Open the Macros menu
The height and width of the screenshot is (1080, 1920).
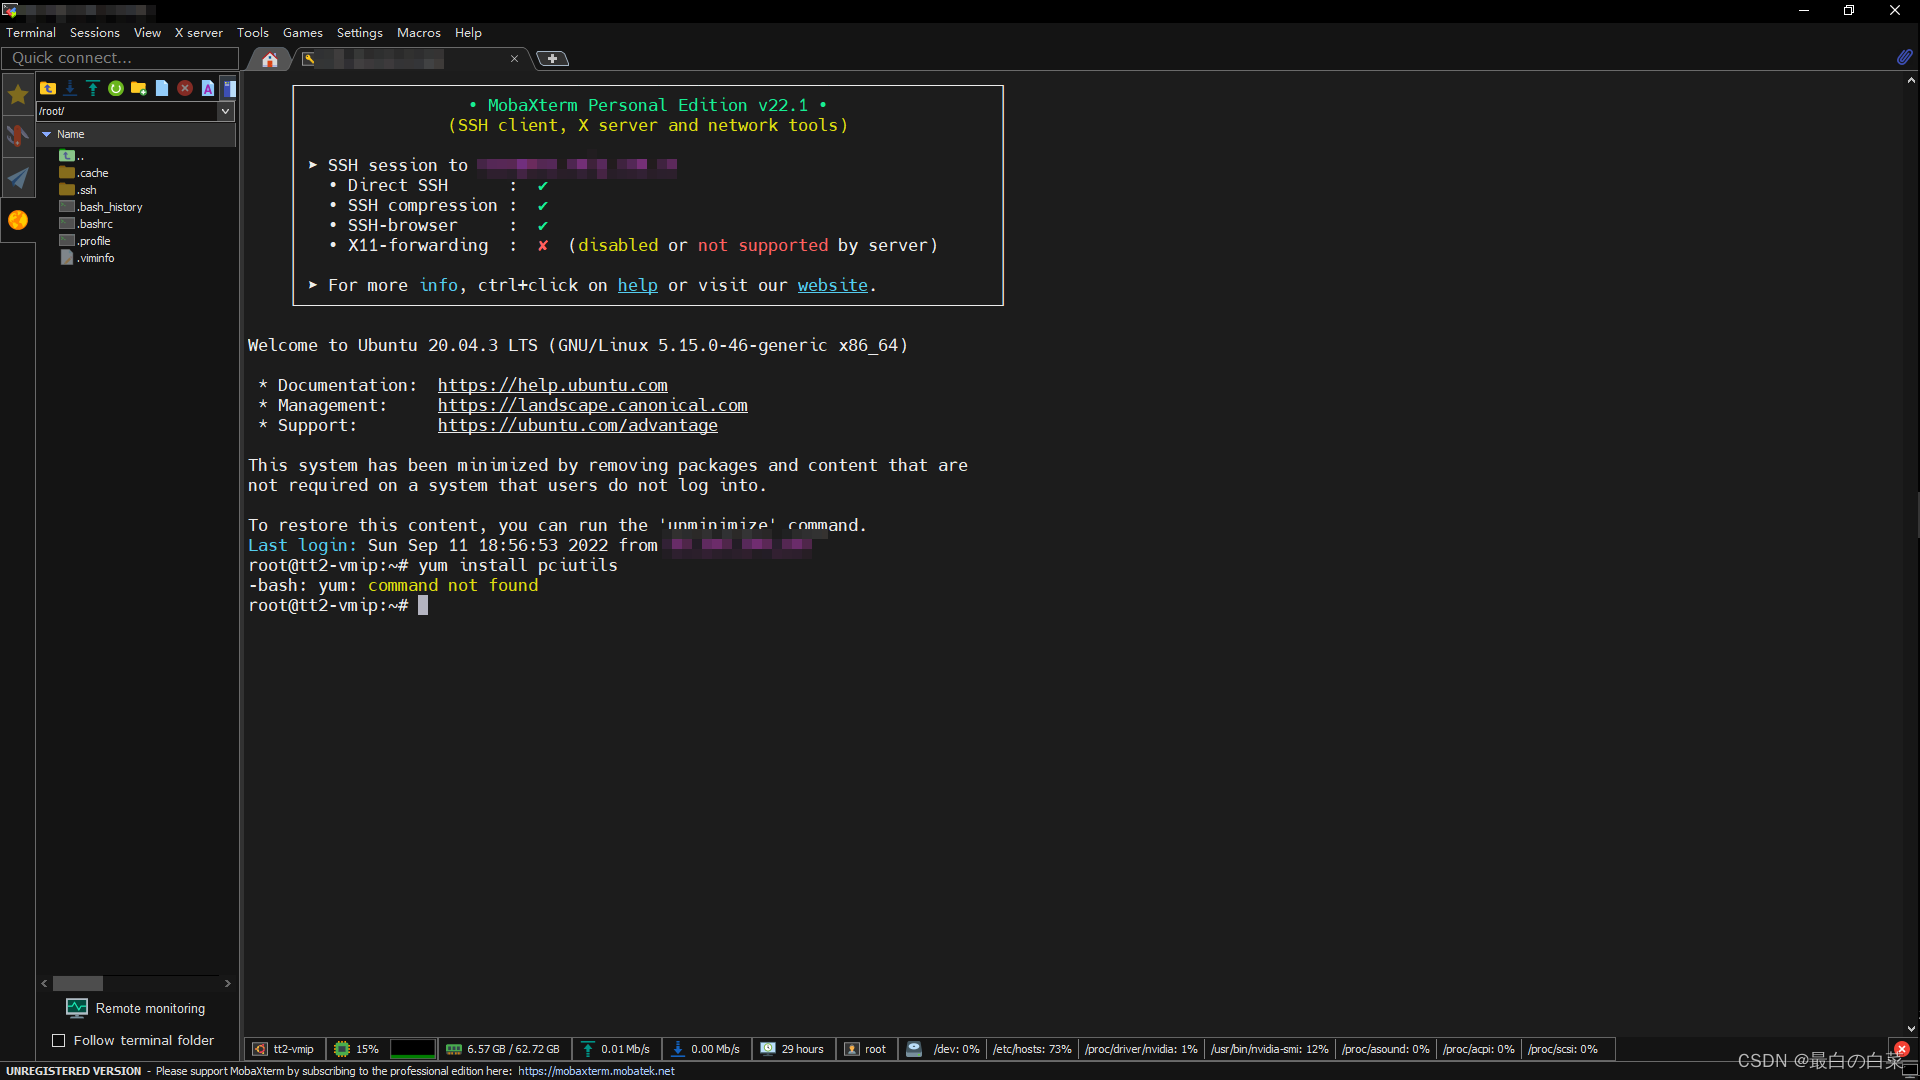point(419,33)
